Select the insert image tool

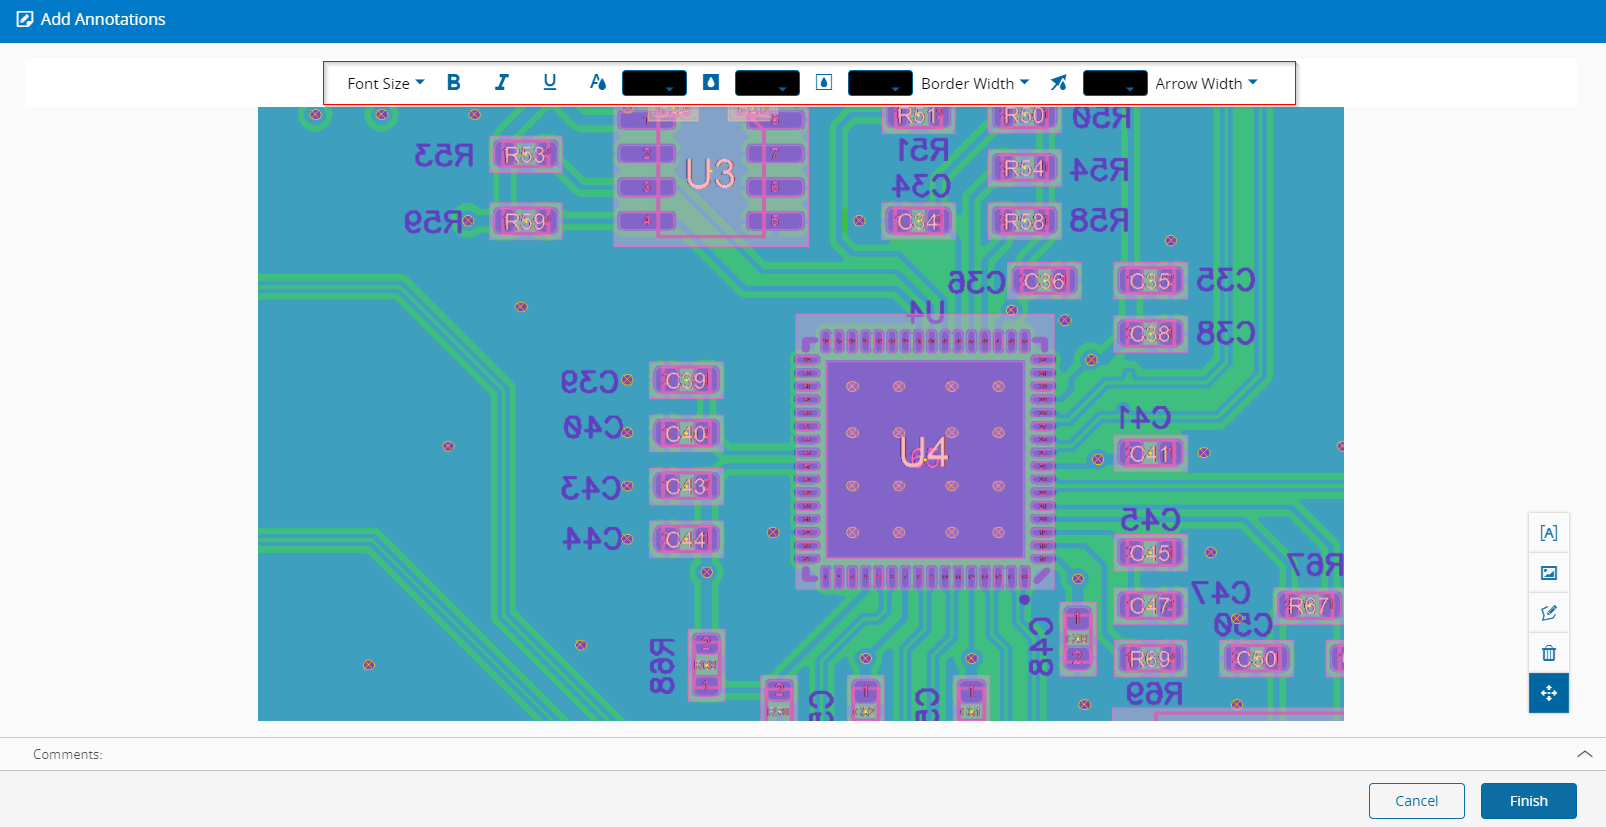(1549, 573)
